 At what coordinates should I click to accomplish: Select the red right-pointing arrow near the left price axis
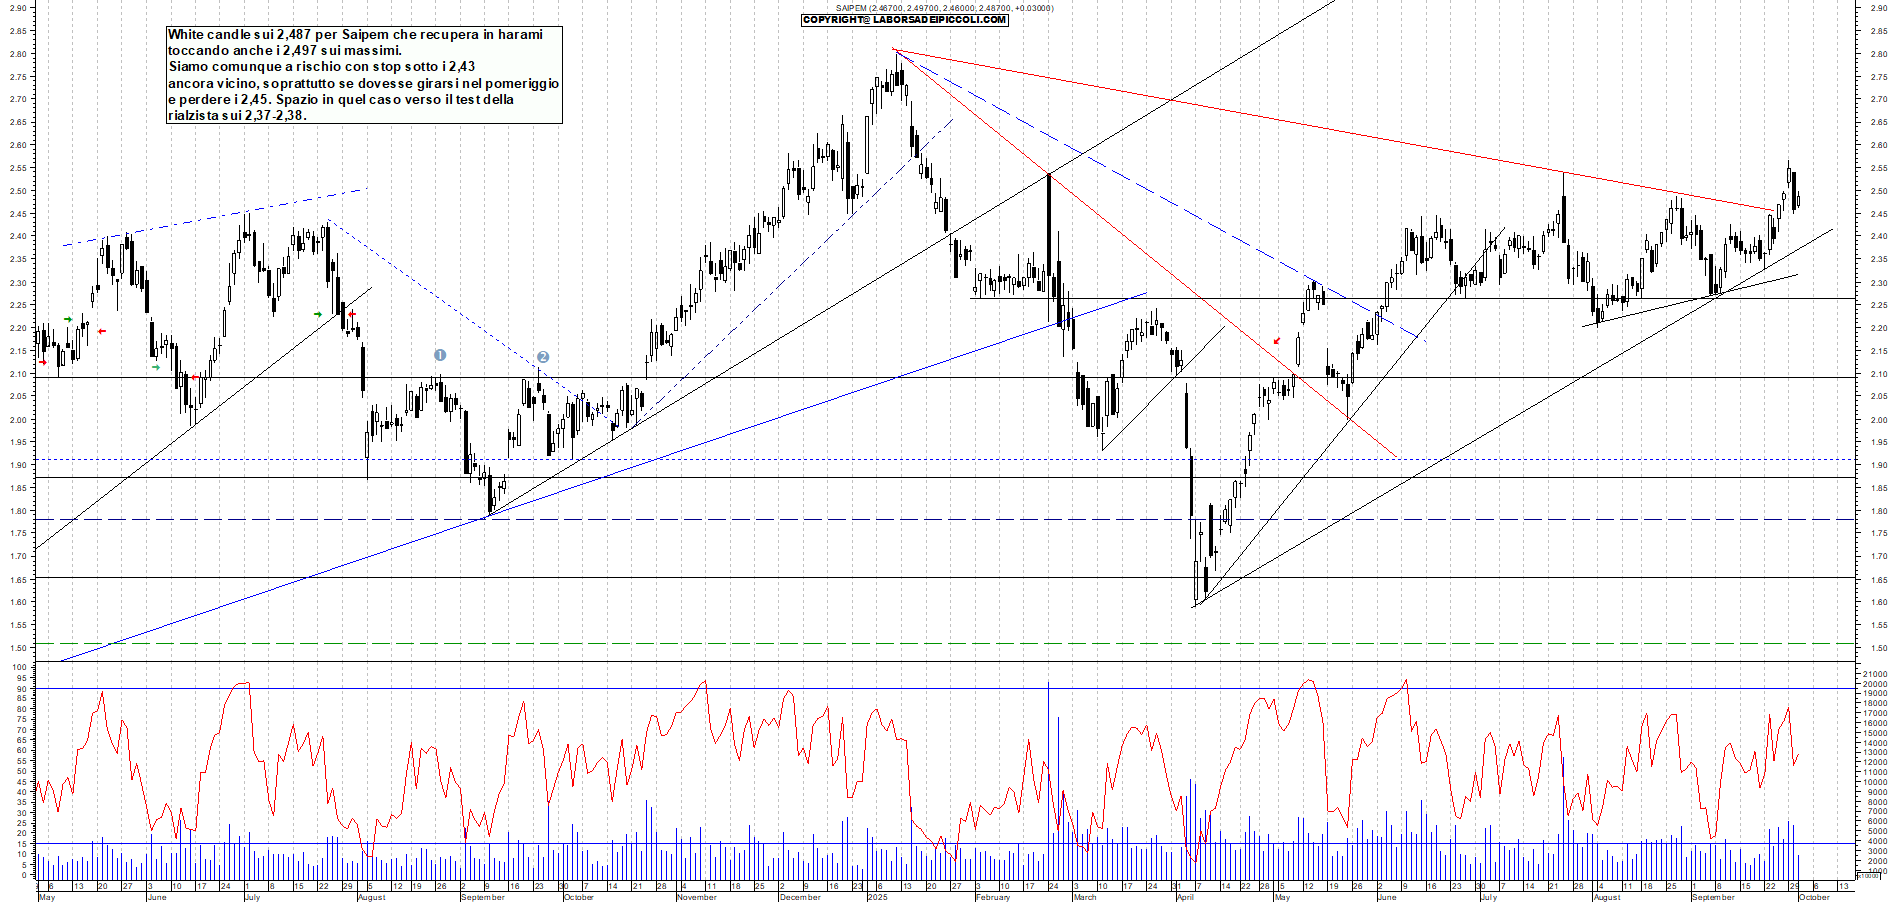tap(43, 363)
